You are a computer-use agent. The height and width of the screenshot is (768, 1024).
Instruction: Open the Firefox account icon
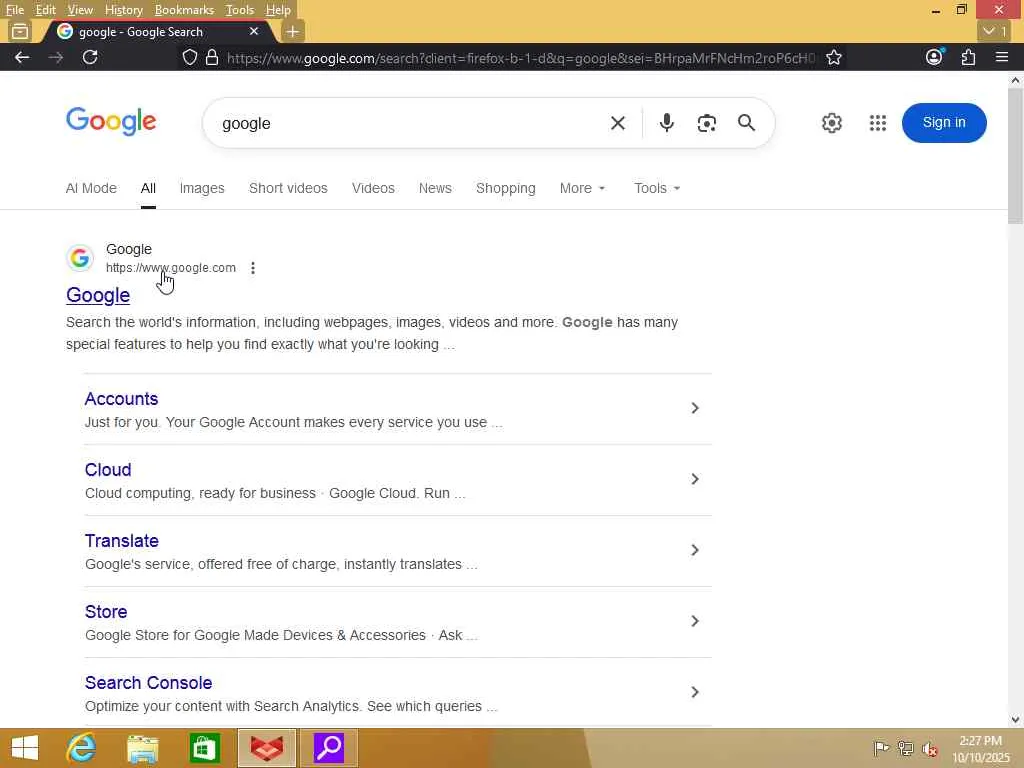point(935,57)
